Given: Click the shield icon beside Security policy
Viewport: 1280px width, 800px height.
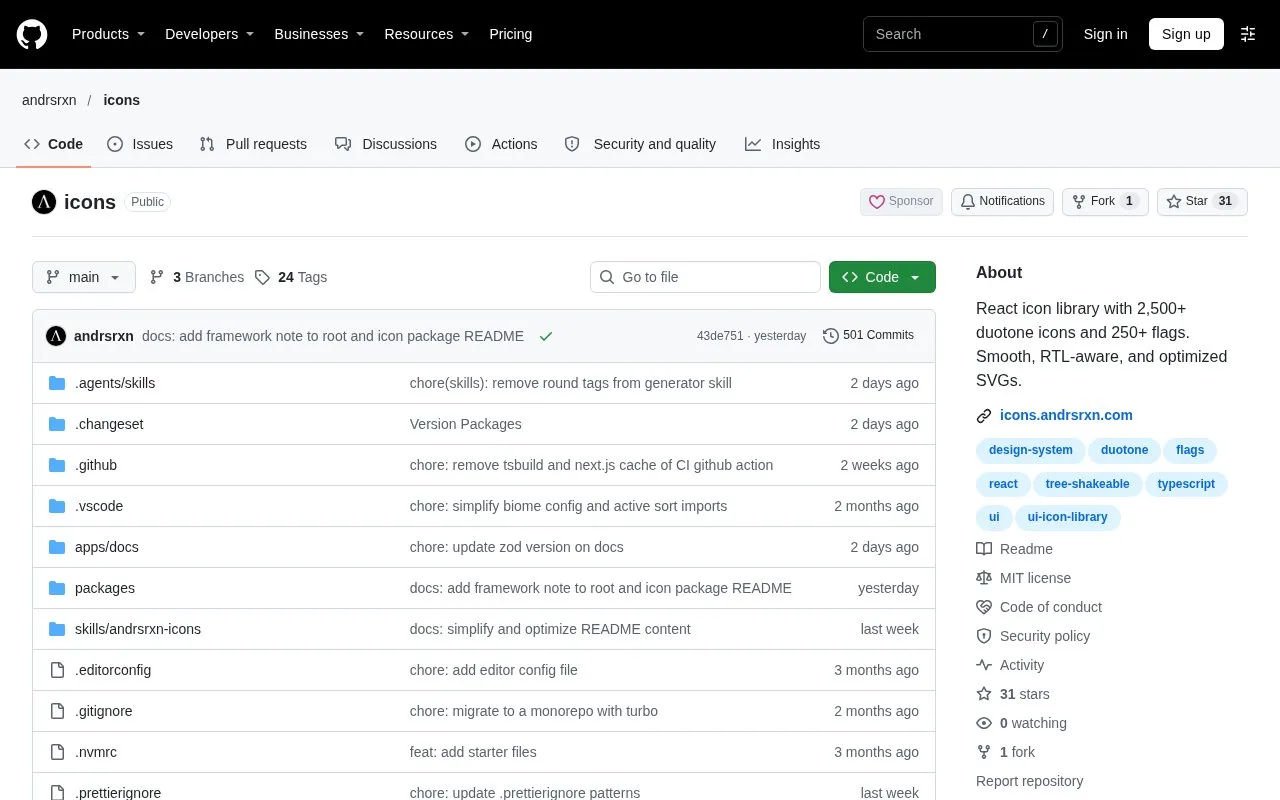Looking at the screenshot, I should click(984, 636).
